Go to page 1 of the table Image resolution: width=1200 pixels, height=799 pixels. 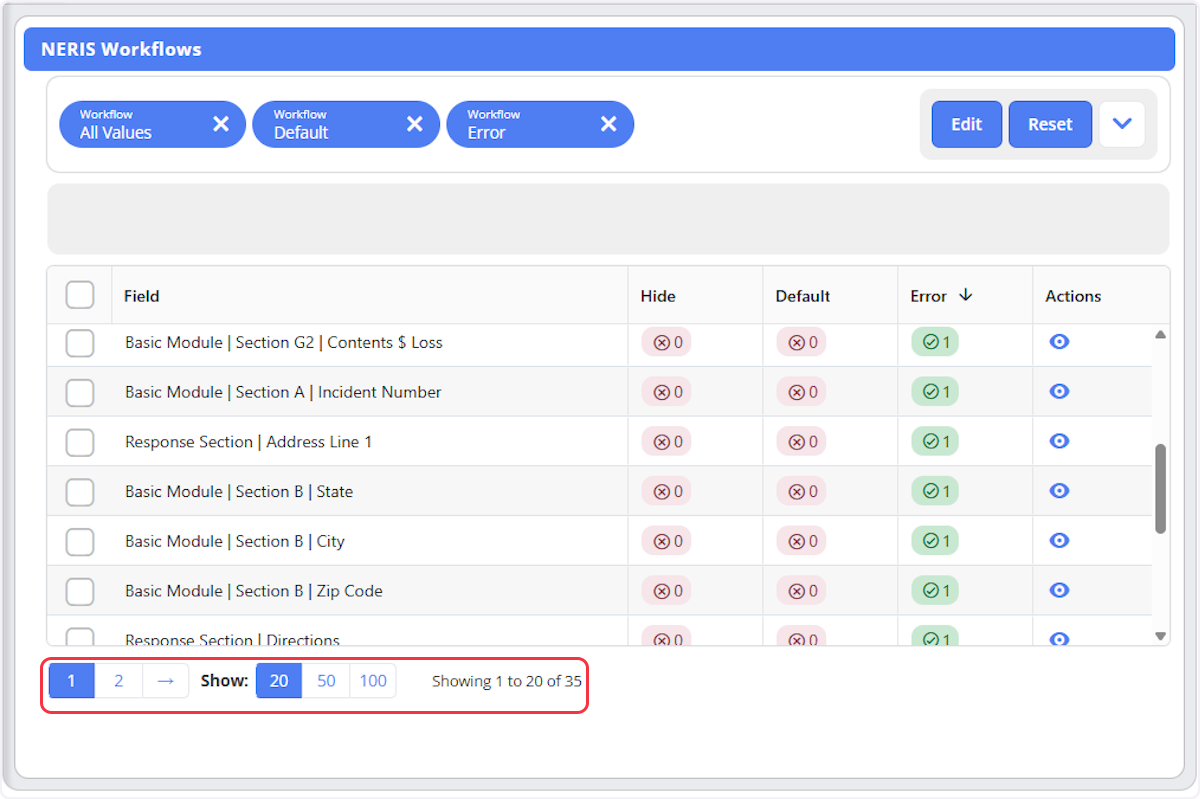[72, 681]
